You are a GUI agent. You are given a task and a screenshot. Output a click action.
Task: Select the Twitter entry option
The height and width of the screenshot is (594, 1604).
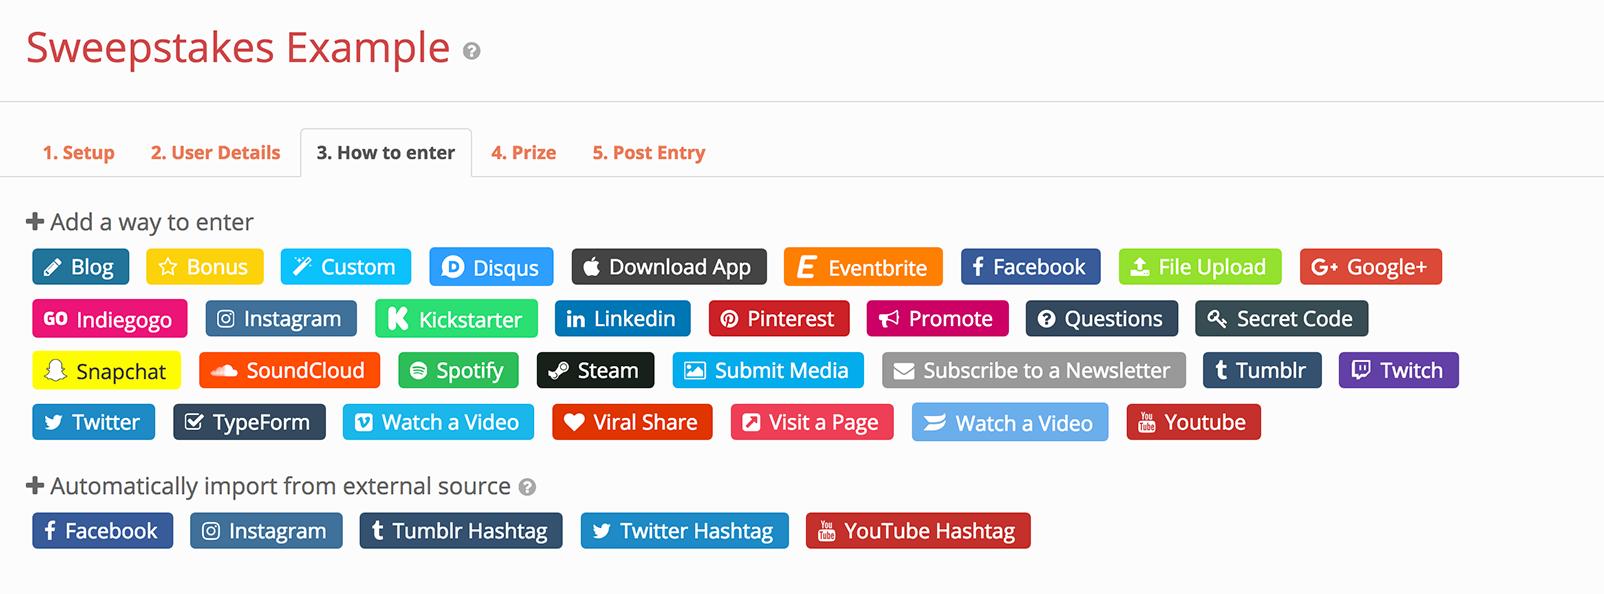pyautogui.click(x=93, y=421)
